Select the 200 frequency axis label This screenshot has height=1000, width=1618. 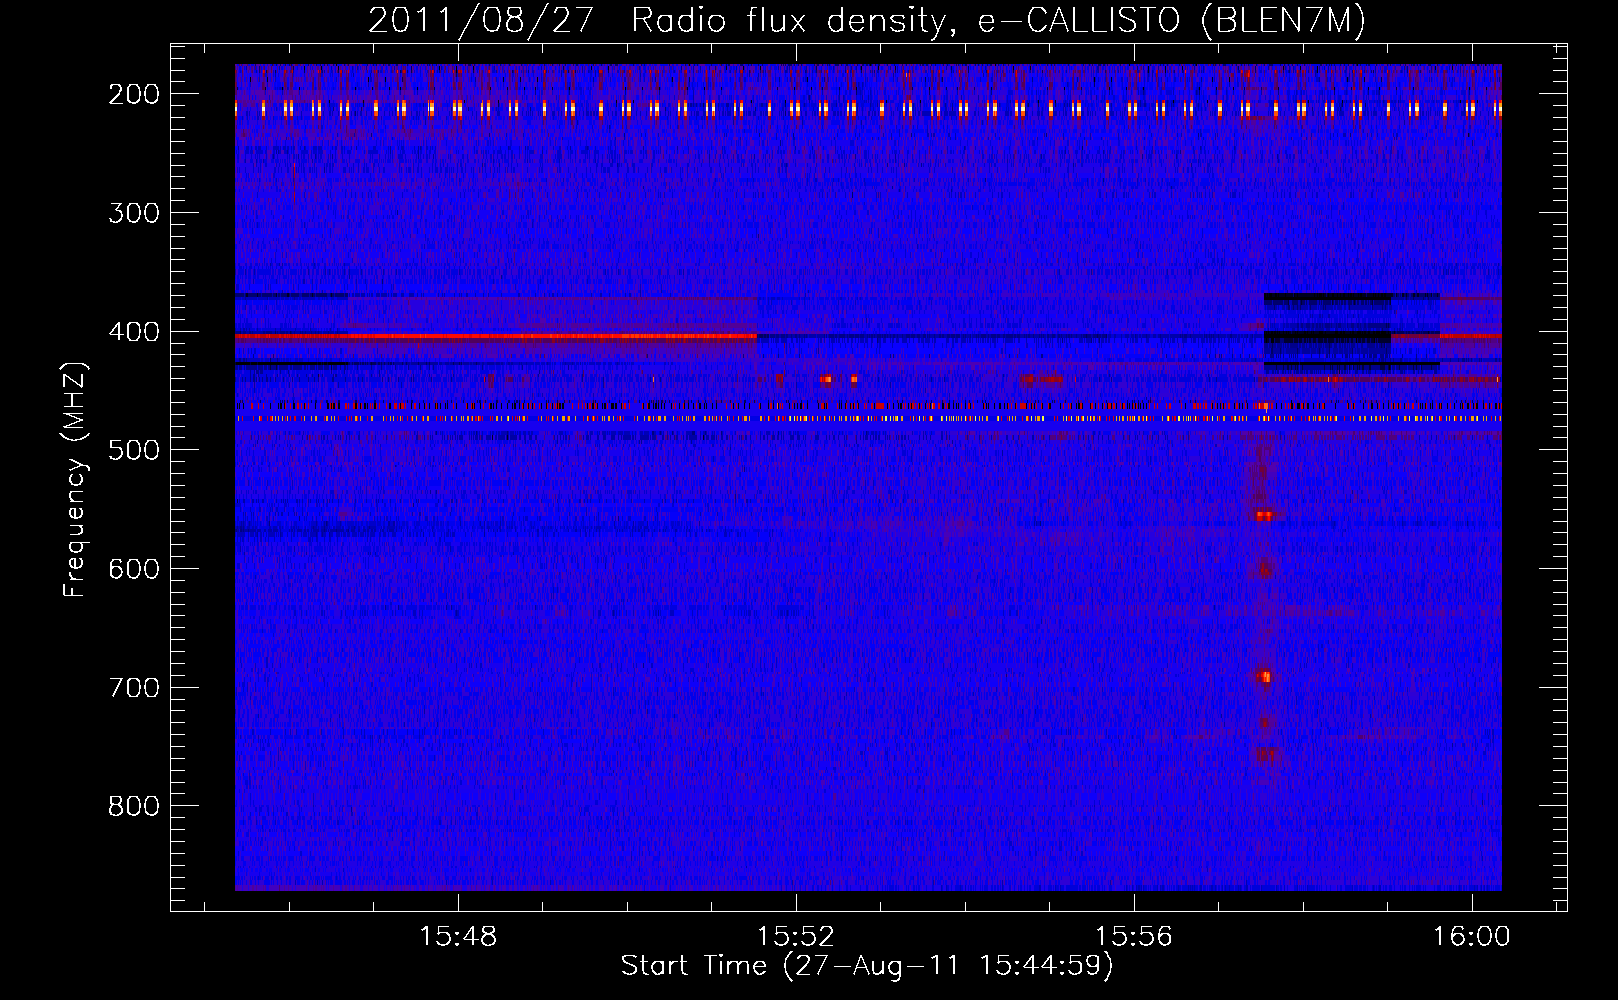click(x=134, y=94)
